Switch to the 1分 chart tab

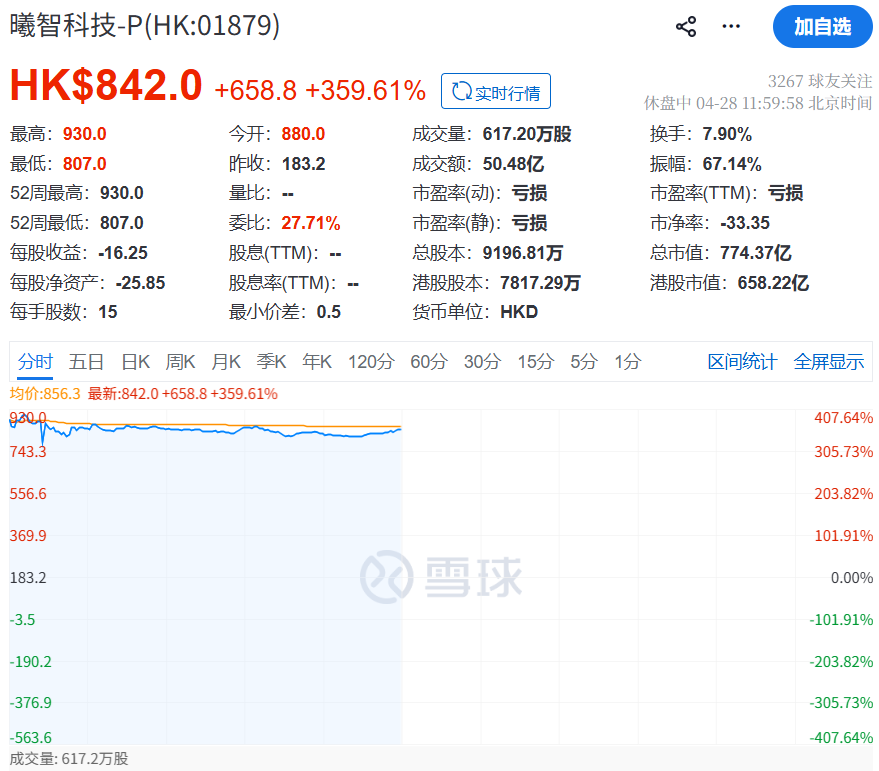click(627, 362)
